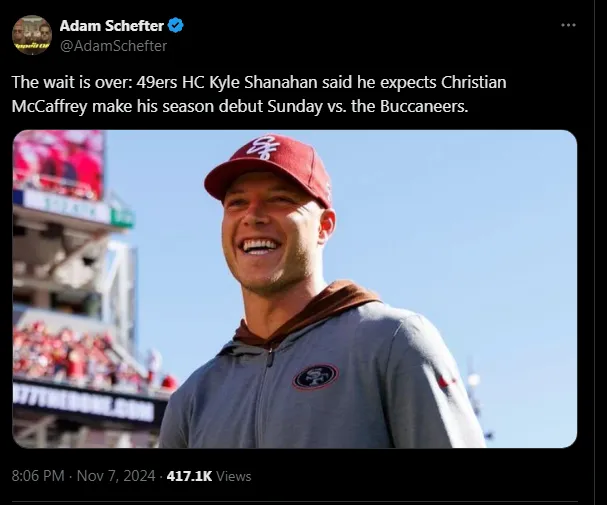This screenshot has width=607, height=505.
Task: Click the 8:06 PM timestamp
Action: pos(40,476)
